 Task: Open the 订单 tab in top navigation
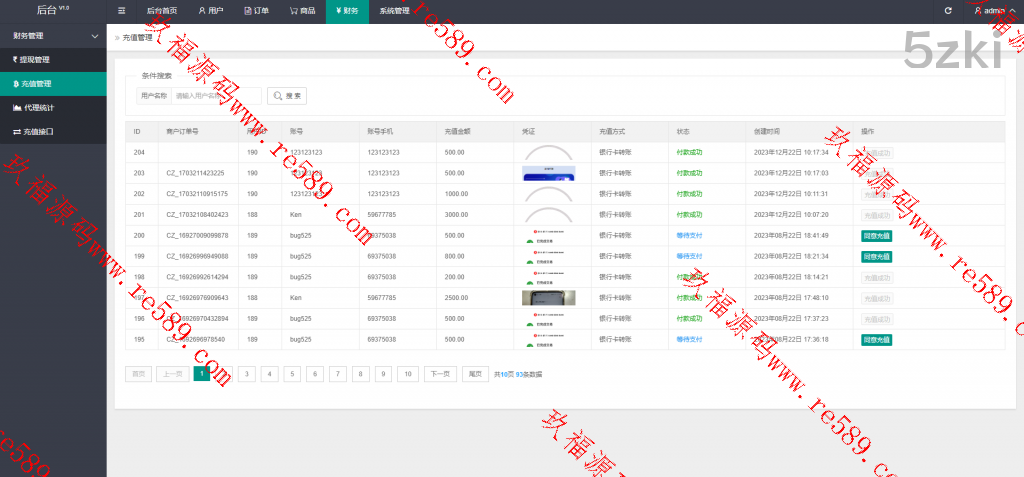click(256, 11)
